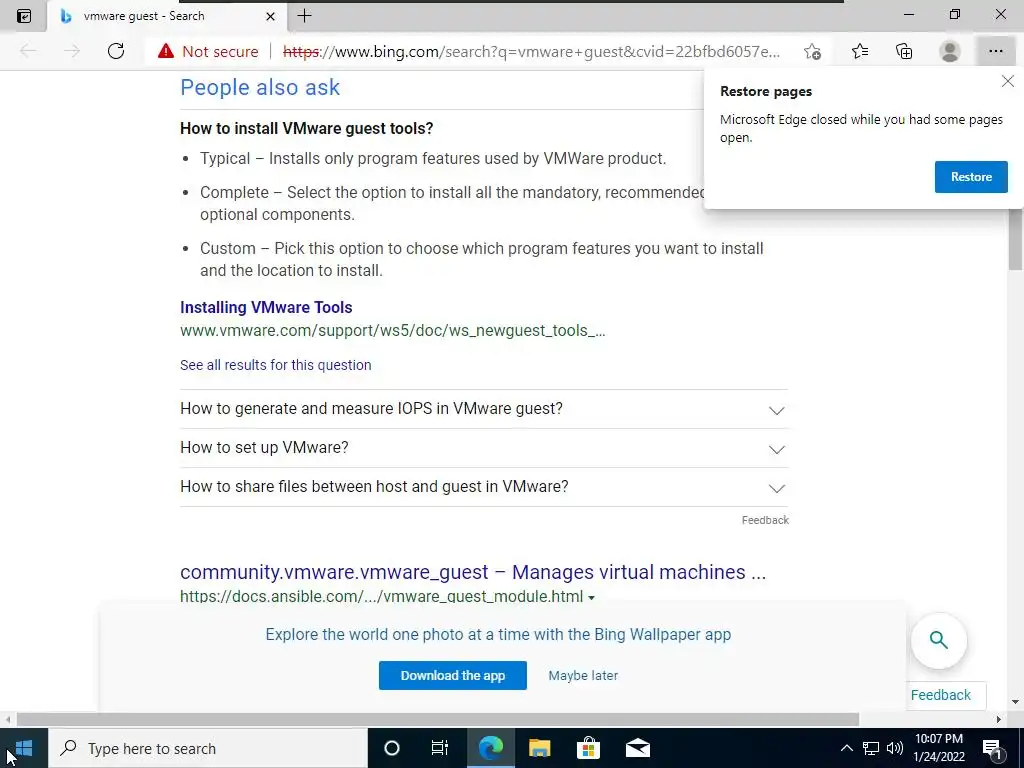Open Task View icon
This screenshot has height=768, width=1024.
[x=440, y=748]
